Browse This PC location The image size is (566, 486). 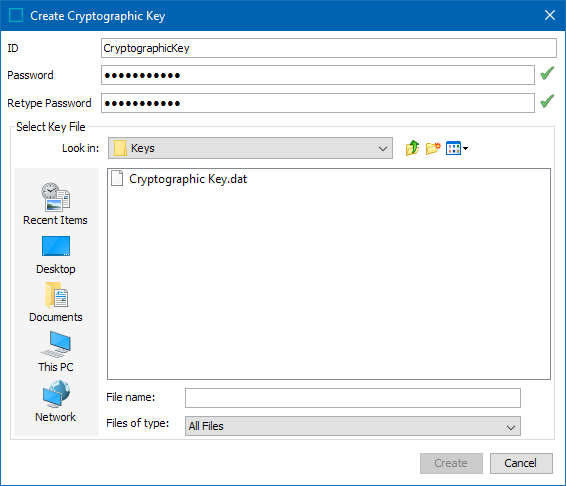[56, 352]
